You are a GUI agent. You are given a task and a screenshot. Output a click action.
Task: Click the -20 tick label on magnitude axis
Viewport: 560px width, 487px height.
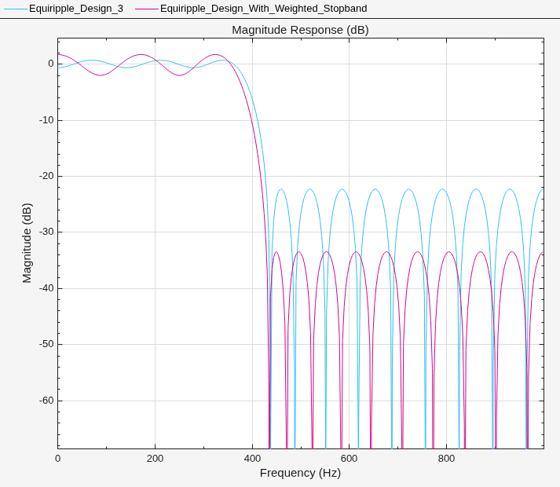(x=46, y=176)
